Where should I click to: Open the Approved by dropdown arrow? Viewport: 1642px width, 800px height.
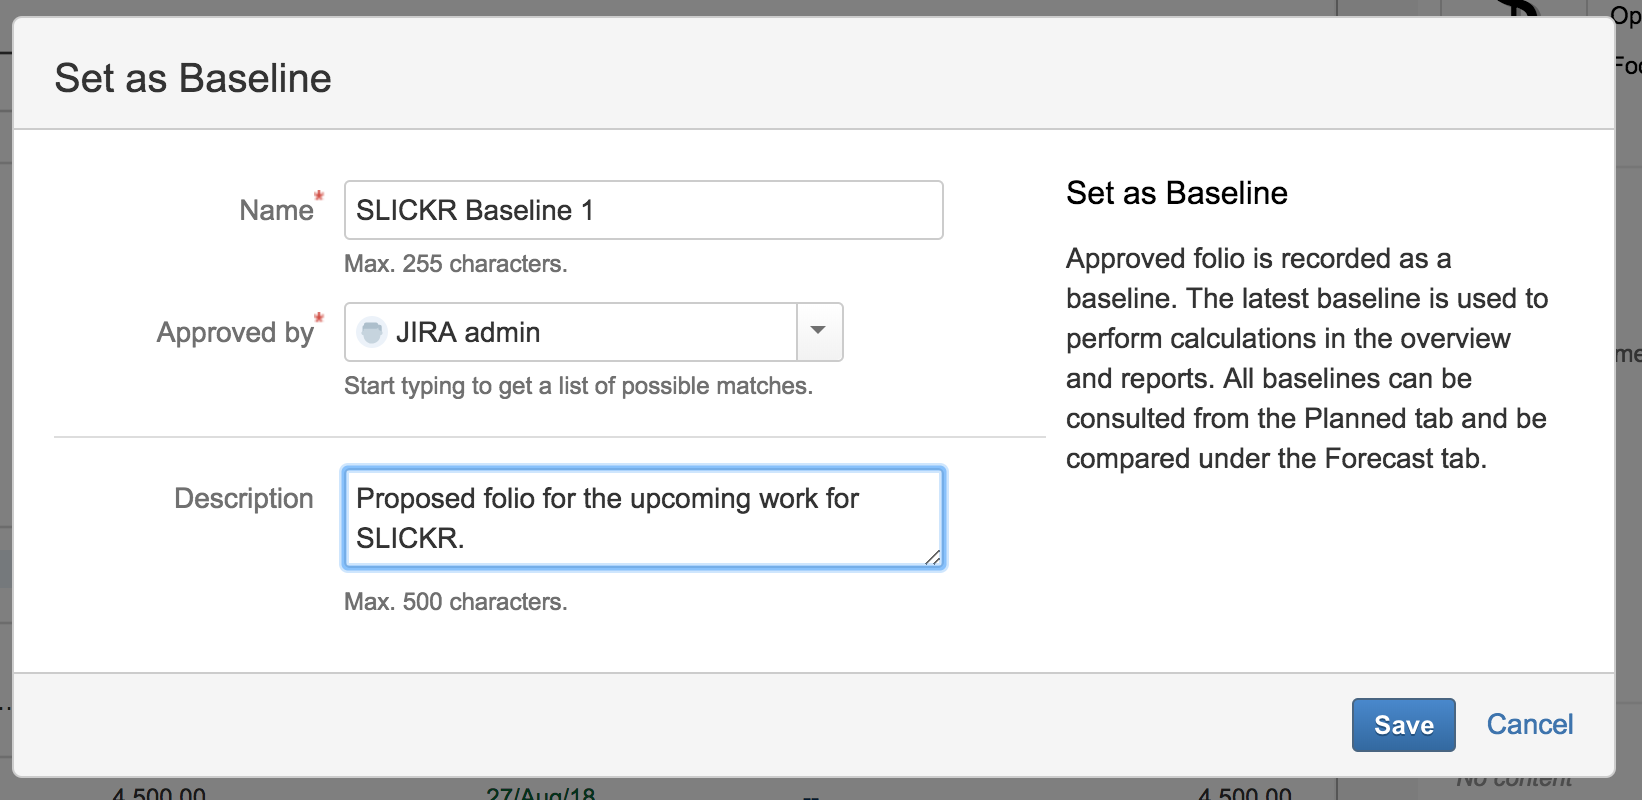pyautogui.click(x=819, y=331)
